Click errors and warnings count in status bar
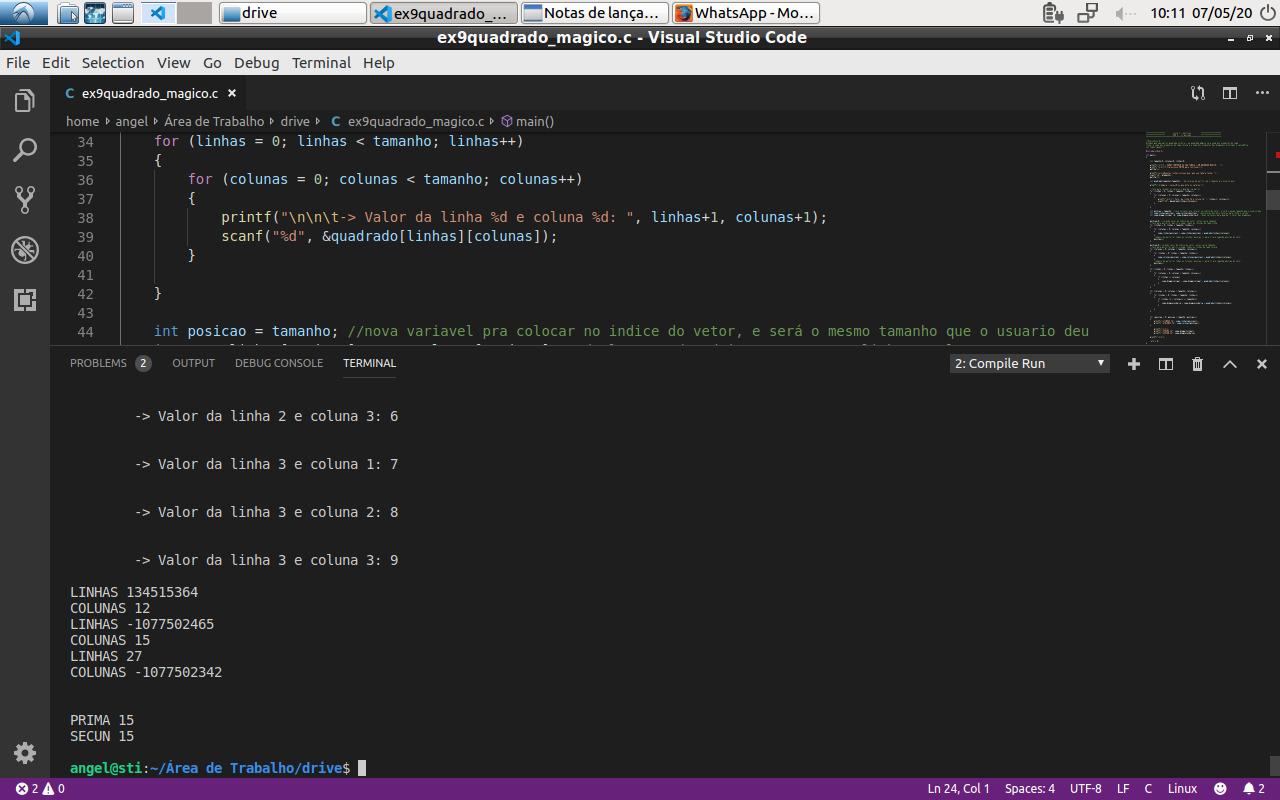1280x800 pixels. pyautogui.click(x=40, y=788)
